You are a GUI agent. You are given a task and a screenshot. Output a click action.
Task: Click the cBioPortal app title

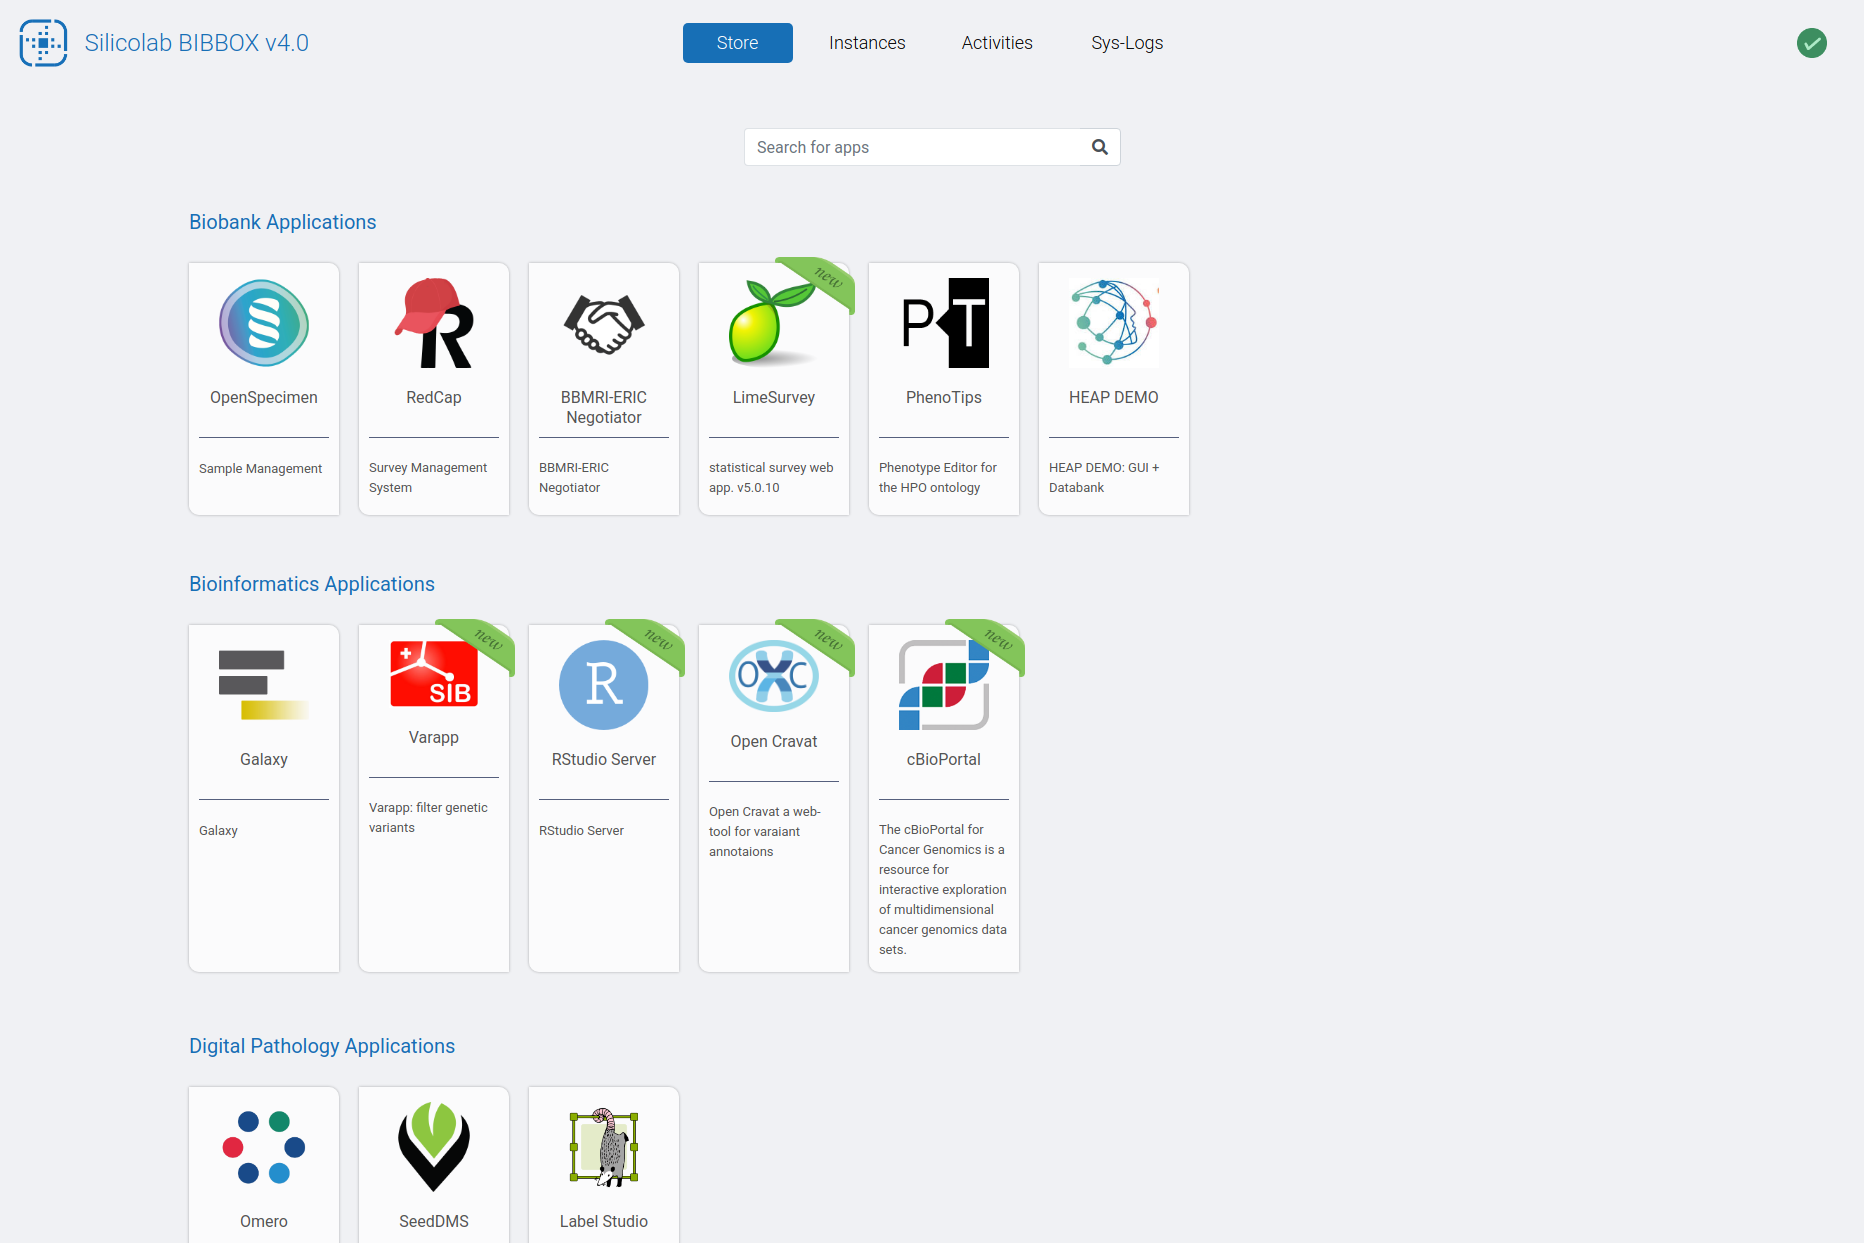pyautogui.click(x=944, y=759)
